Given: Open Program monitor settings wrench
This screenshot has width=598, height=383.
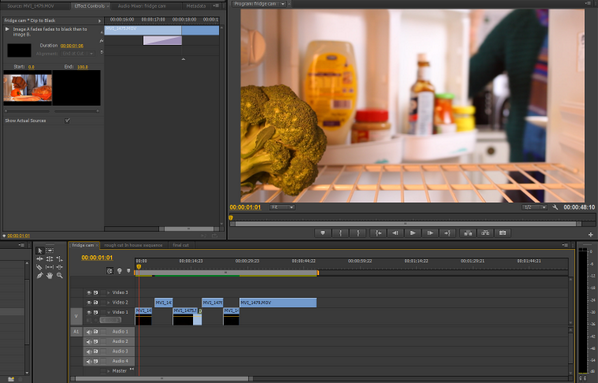Looking at the screenshot, I should click(x=555, y=208).
